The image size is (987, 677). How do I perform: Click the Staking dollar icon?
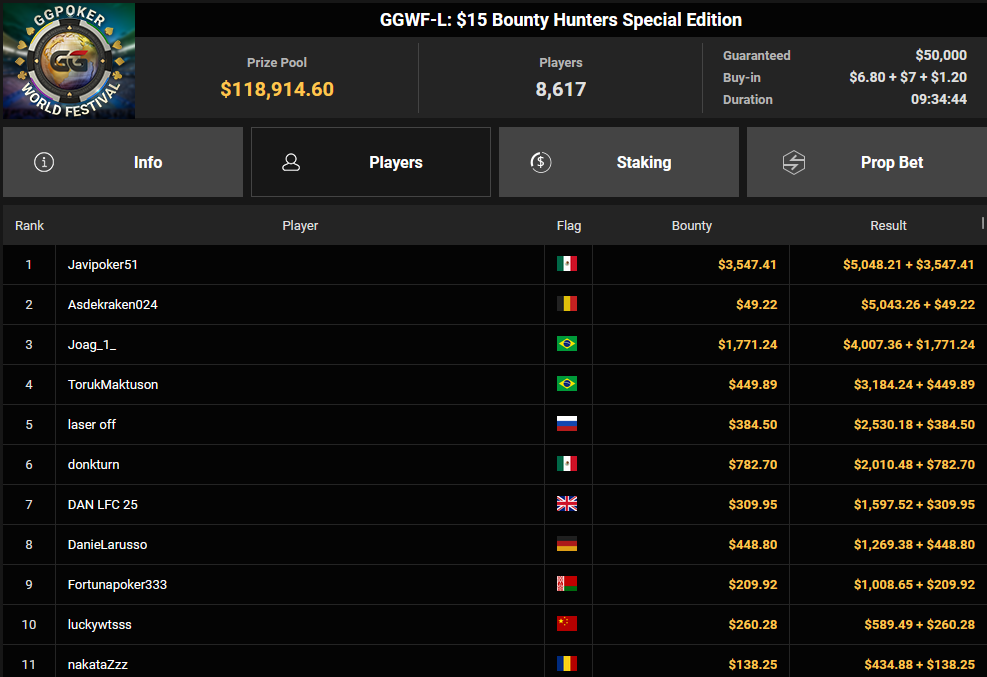coord(541,162)
